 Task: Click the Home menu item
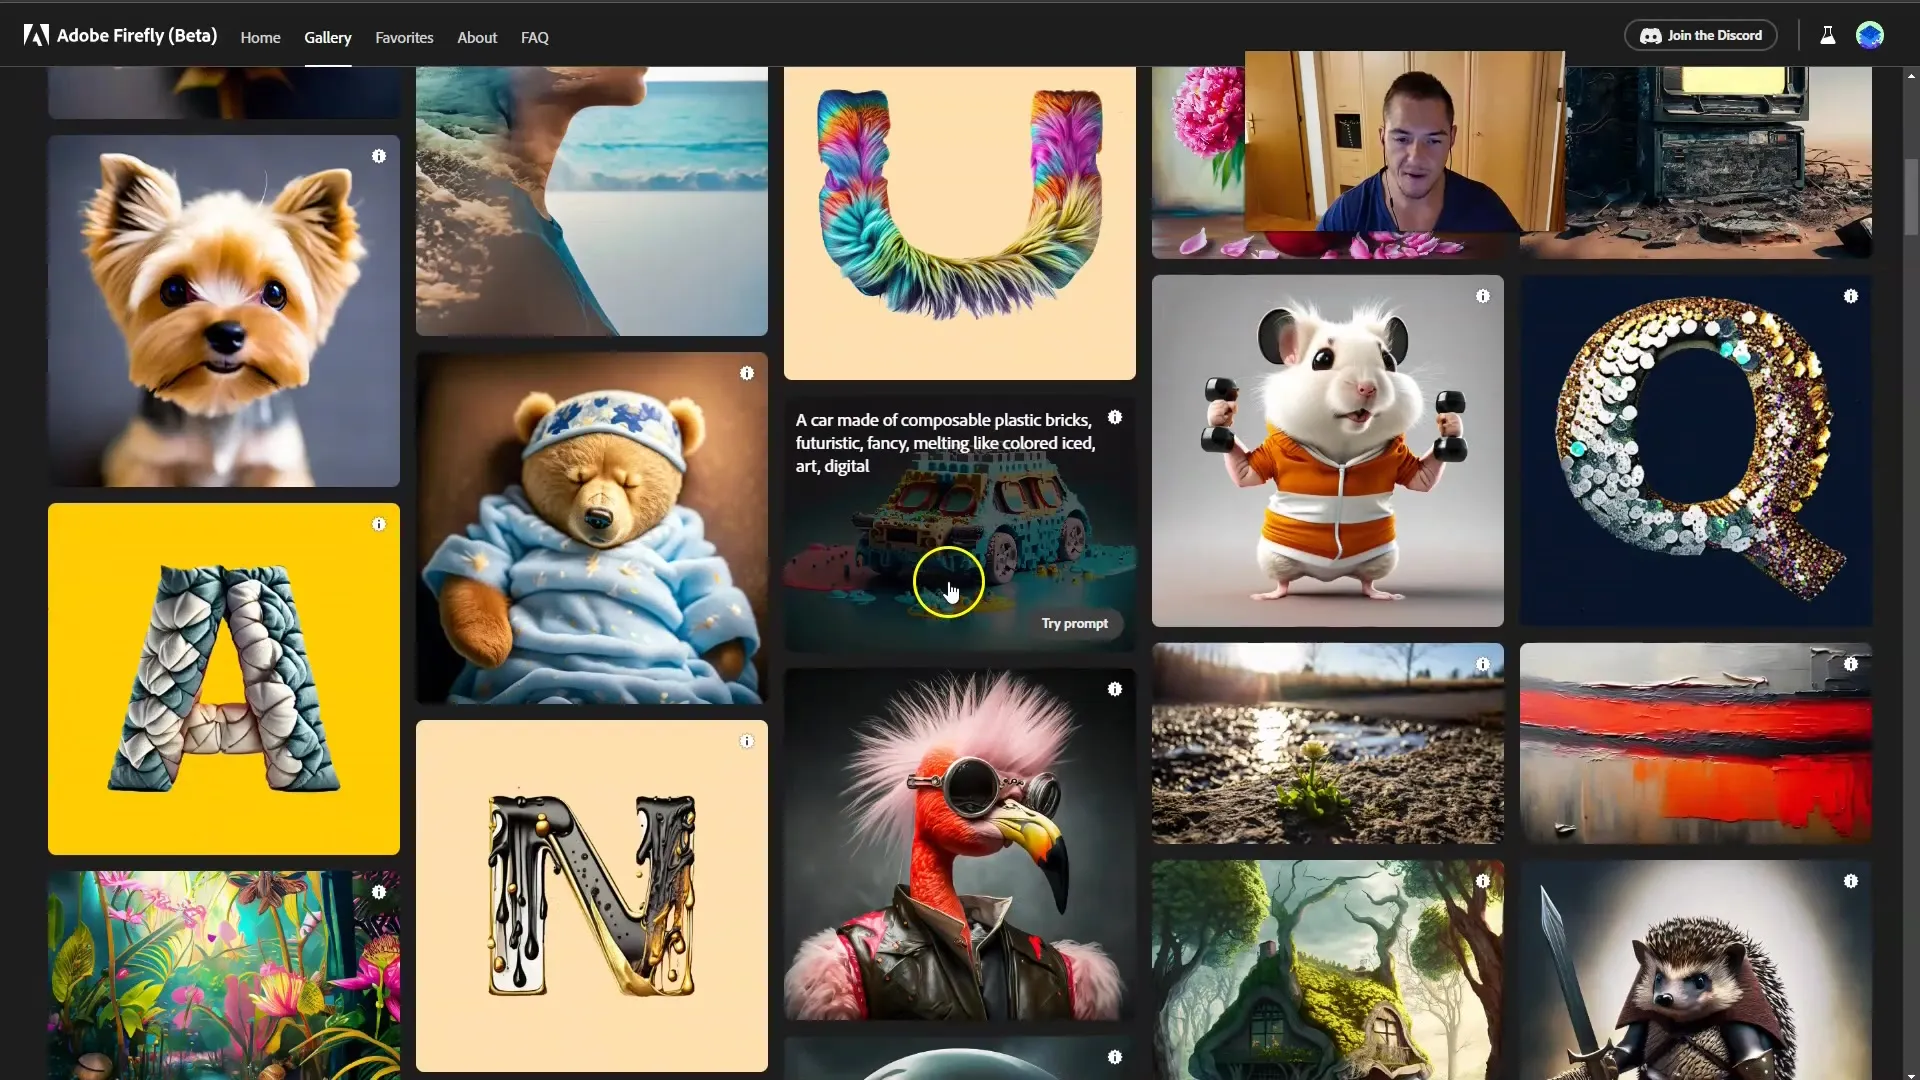tap(260, 37)
